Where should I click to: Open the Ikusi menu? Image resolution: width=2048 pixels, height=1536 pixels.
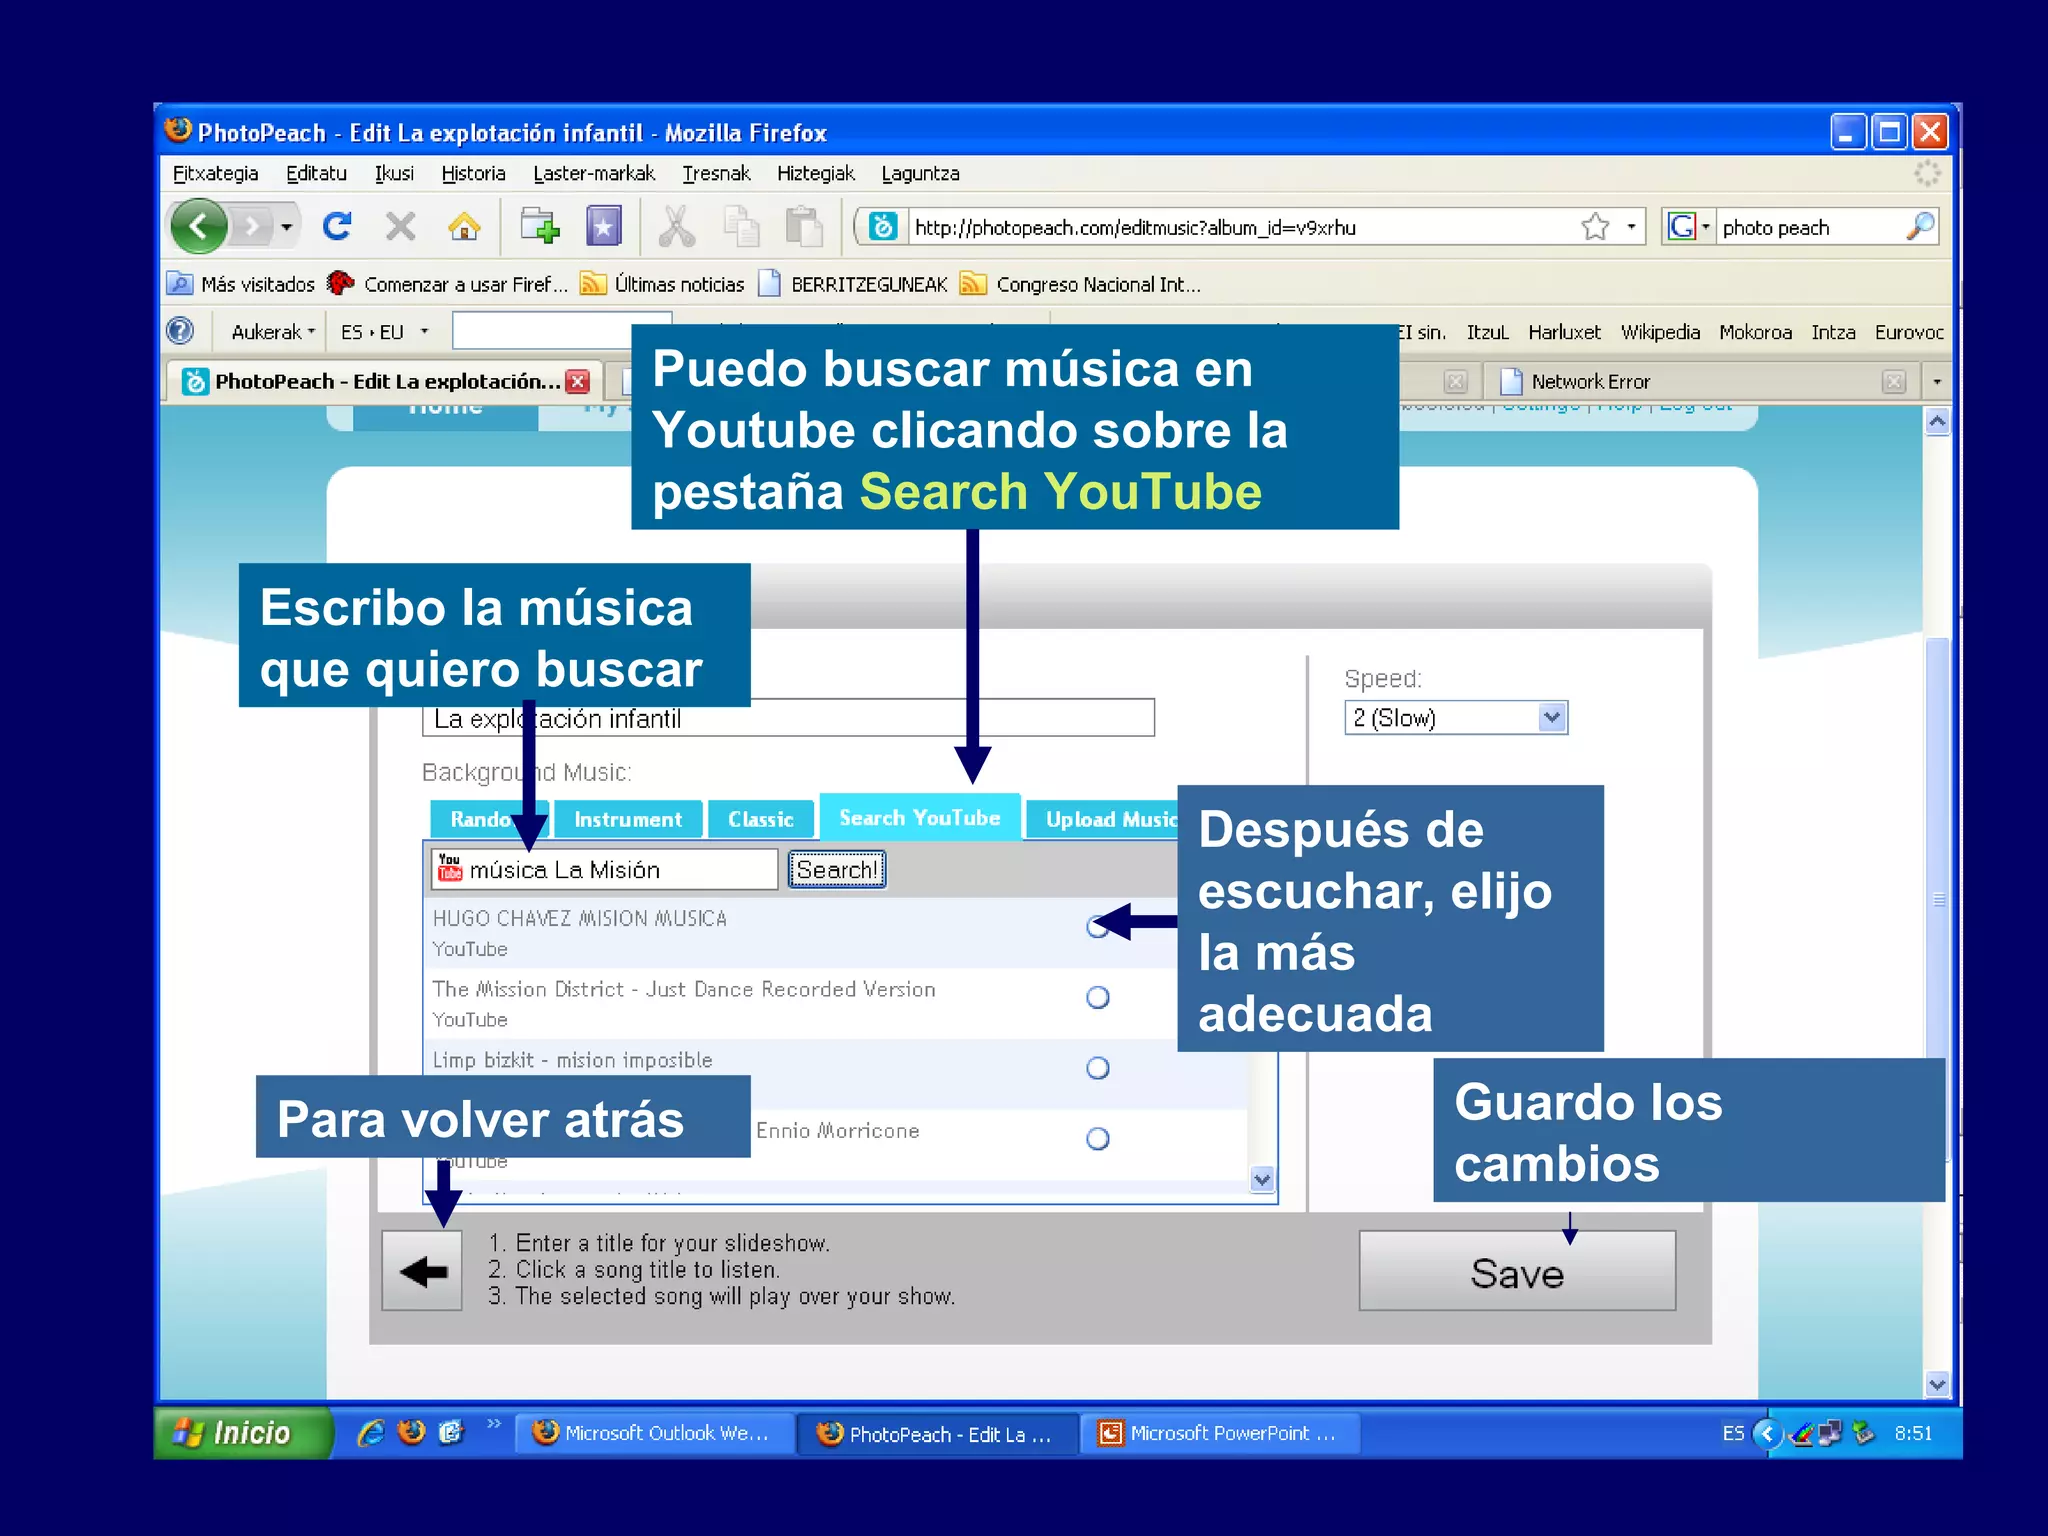(x=394, y=173)
